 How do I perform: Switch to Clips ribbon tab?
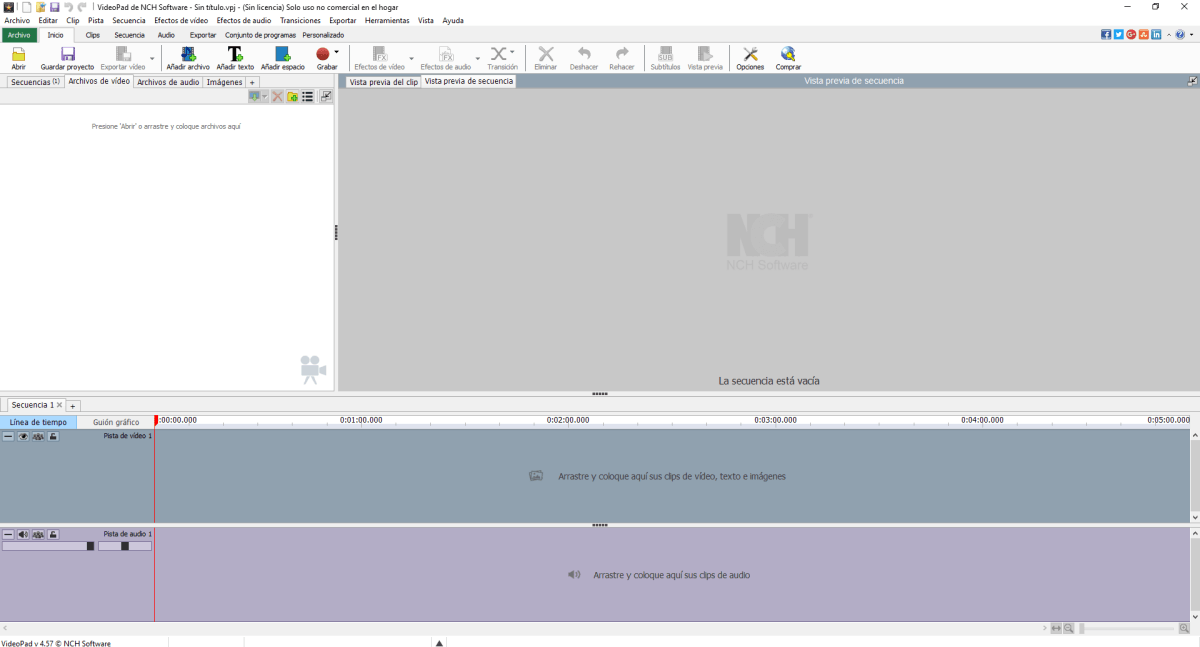(93, 35)
